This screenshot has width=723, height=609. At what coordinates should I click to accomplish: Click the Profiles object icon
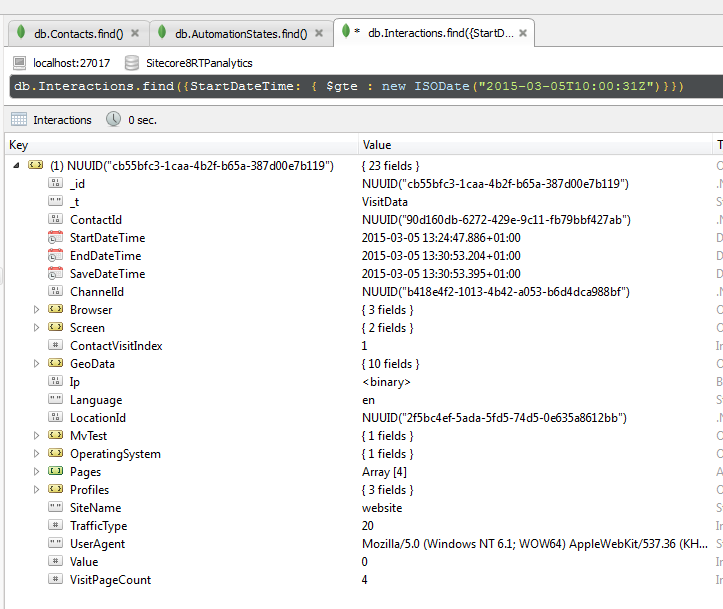pyautogui.click(x=56, y=490)
